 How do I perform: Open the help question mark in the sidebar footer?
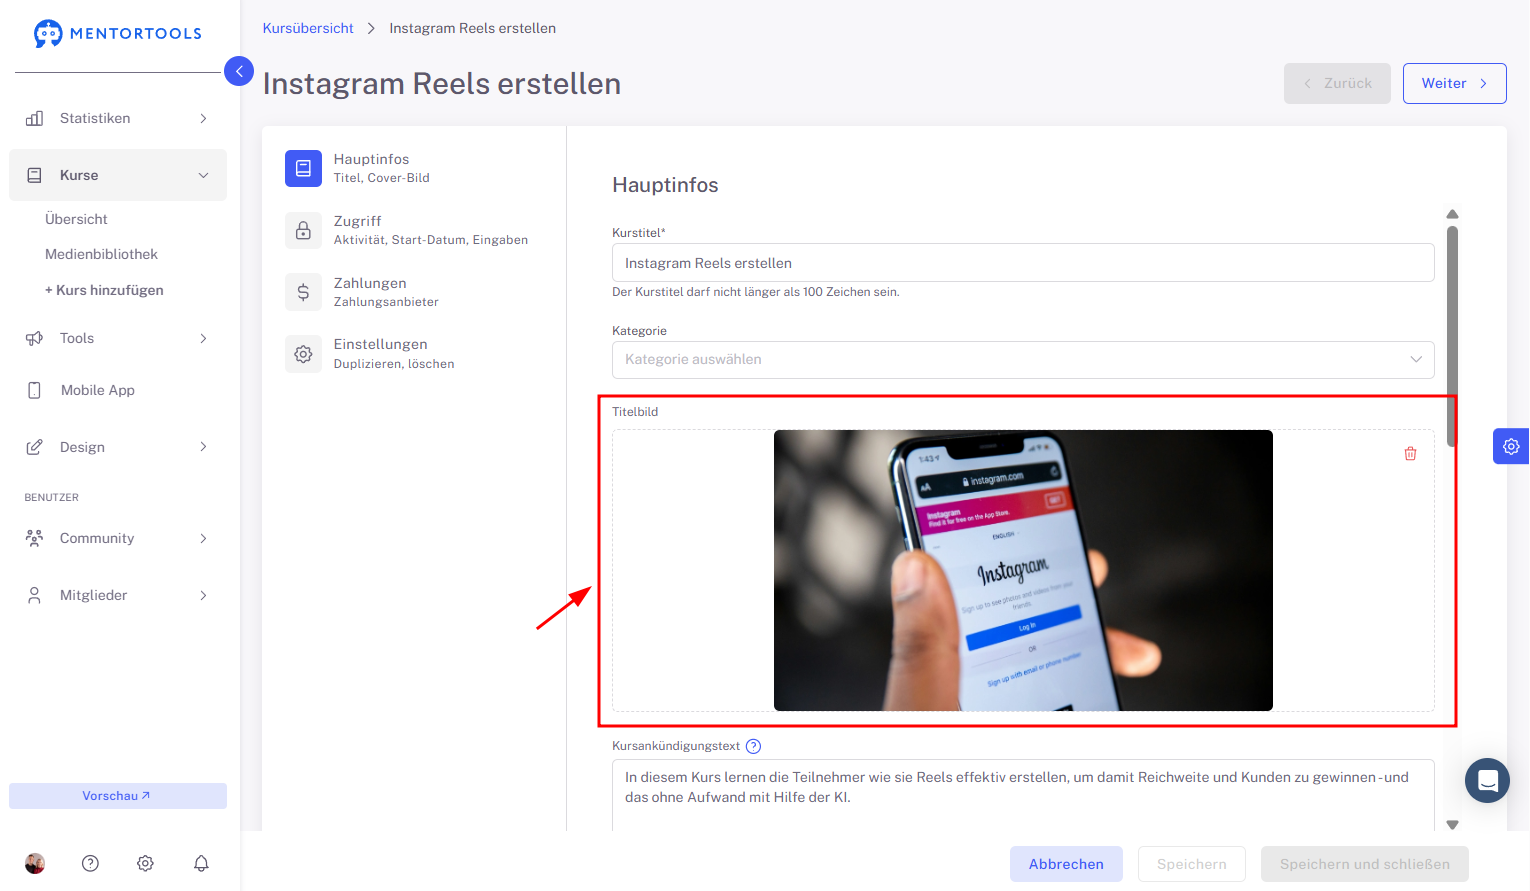click(x=90, y=863)
